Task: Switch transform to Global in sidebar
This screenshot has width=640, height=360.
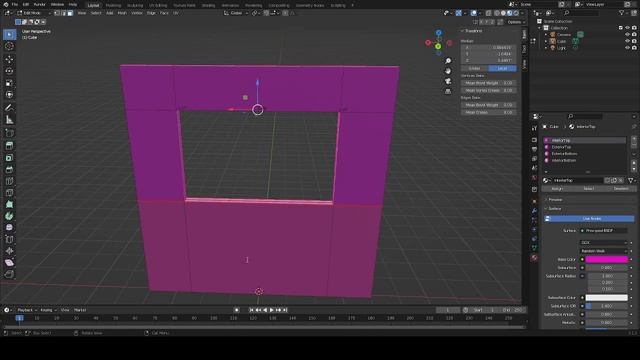Action: [x=475, y=69]
